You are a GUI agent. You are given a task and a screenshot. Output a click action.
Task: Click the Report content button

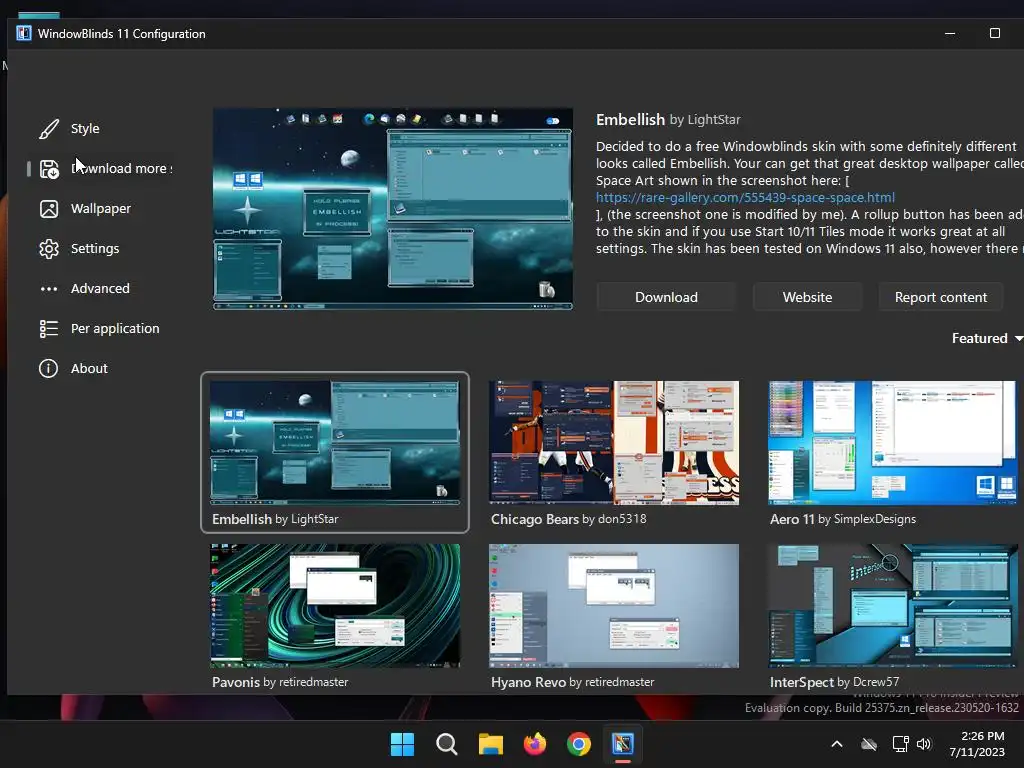pos(940,297)
